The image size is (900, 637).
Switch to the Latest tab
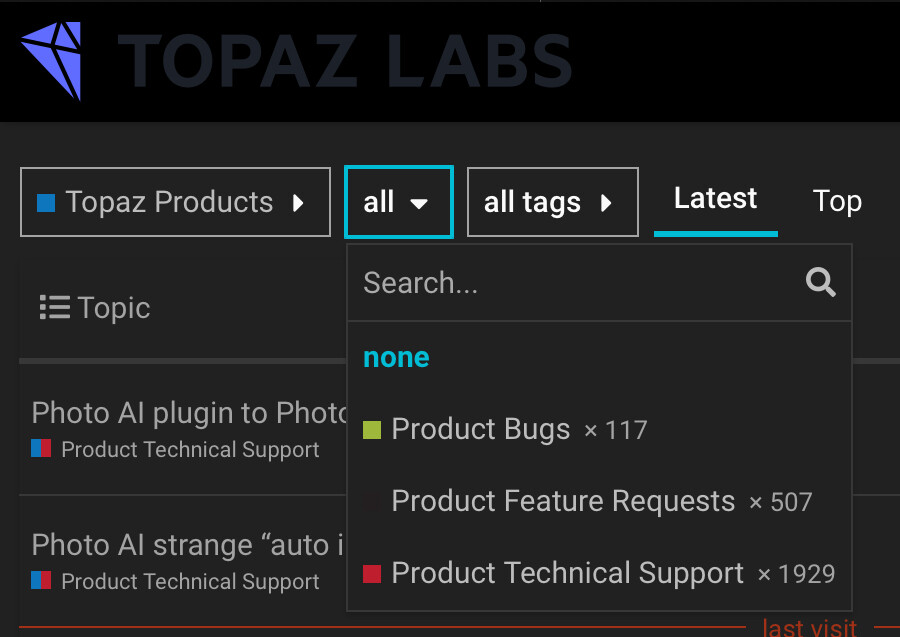pos(715,199)
